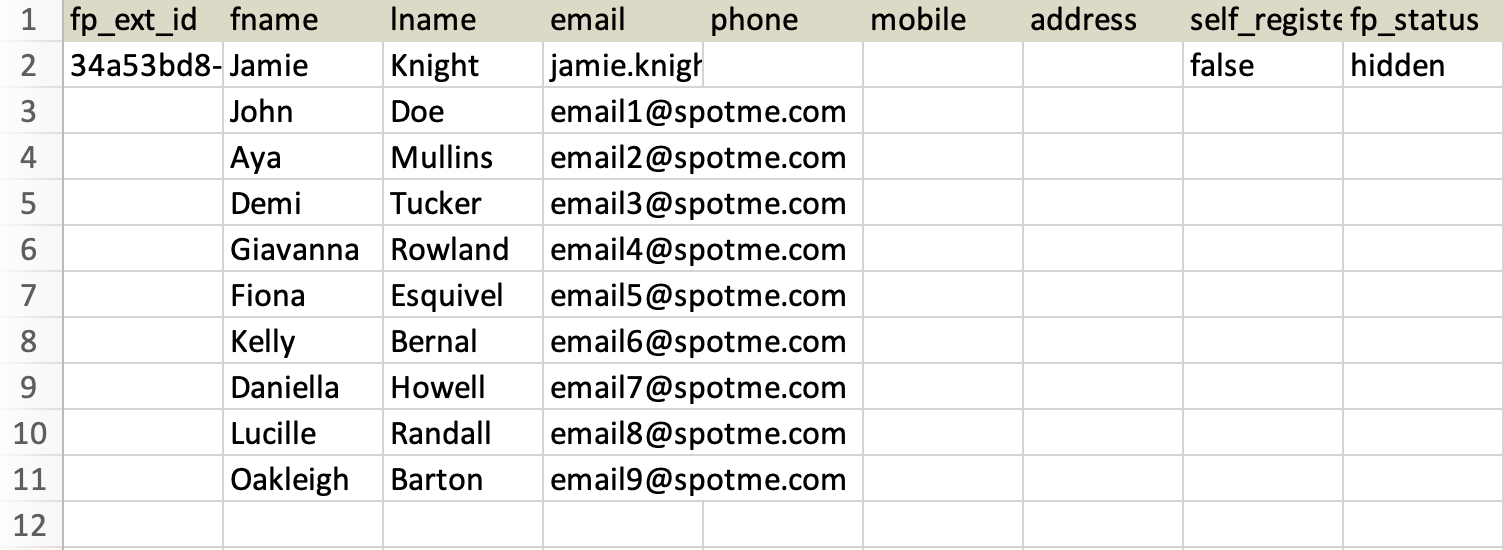Select the address header cell
This screenshot has width=1504, height=550.
1103,20
